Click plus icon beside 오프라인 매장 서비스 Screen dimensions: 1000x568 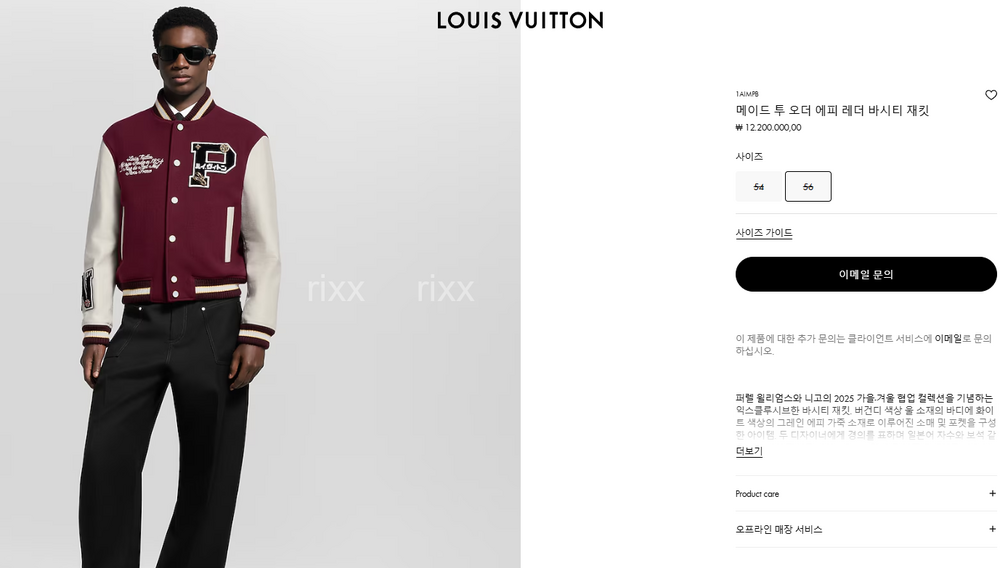coord(992,529)
